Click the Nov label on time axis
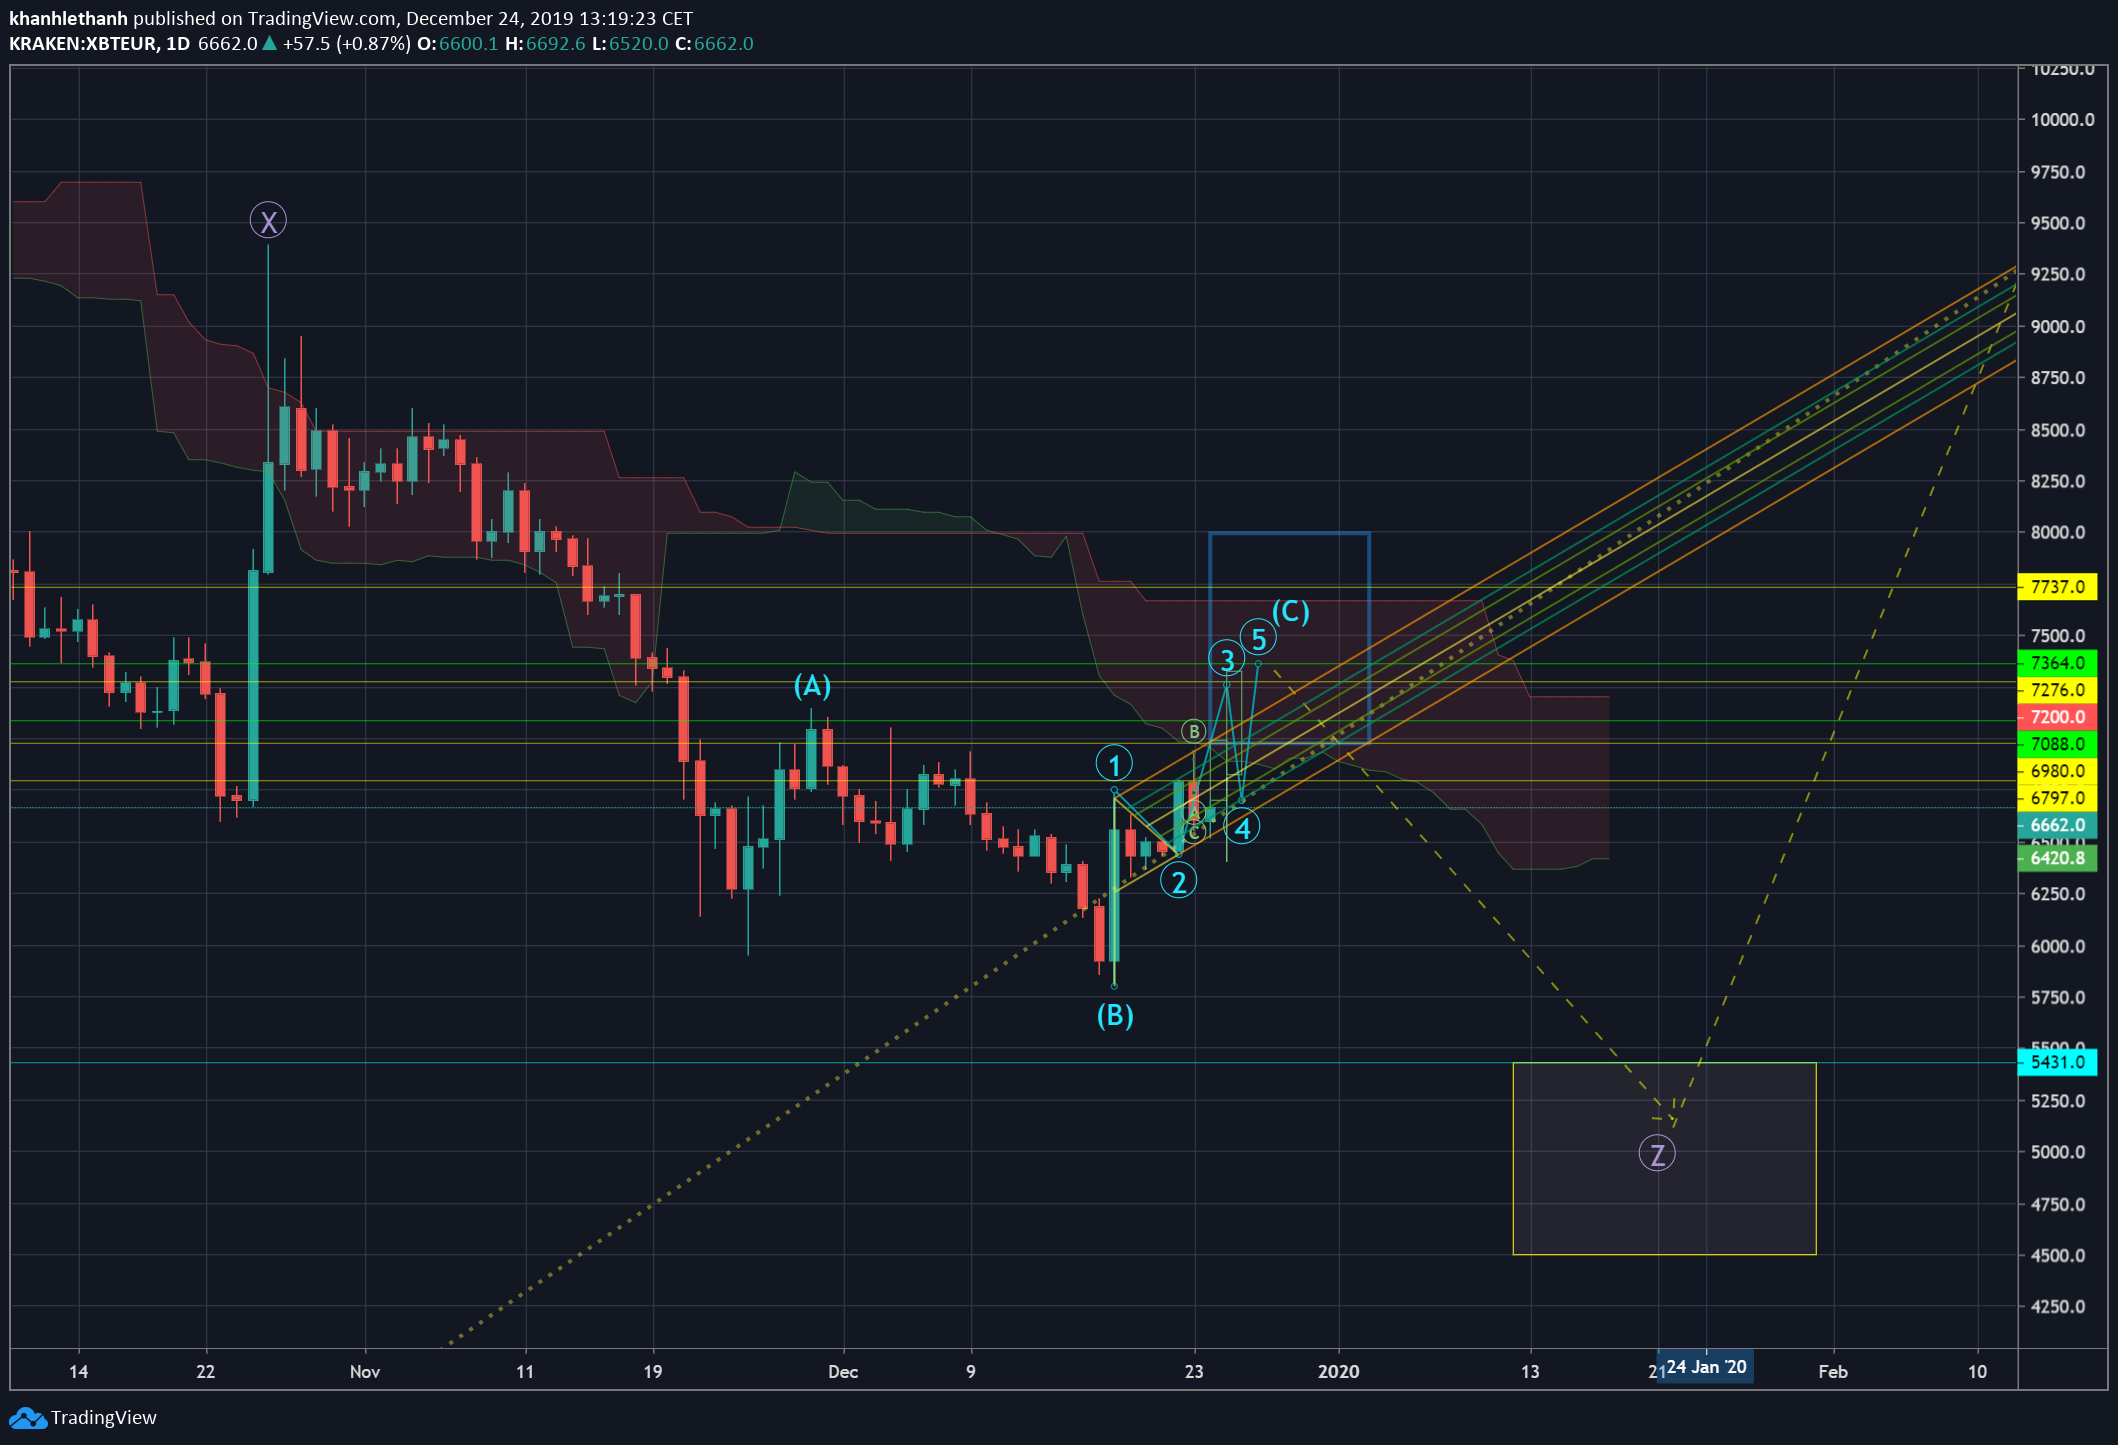The height and width of the screenshot is (1445, 2118). pos(365,1372)
